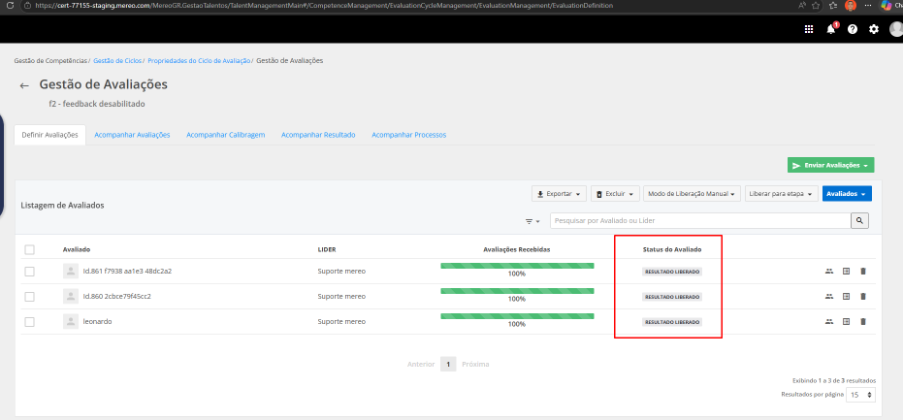Open the help question mark icon

852,29
